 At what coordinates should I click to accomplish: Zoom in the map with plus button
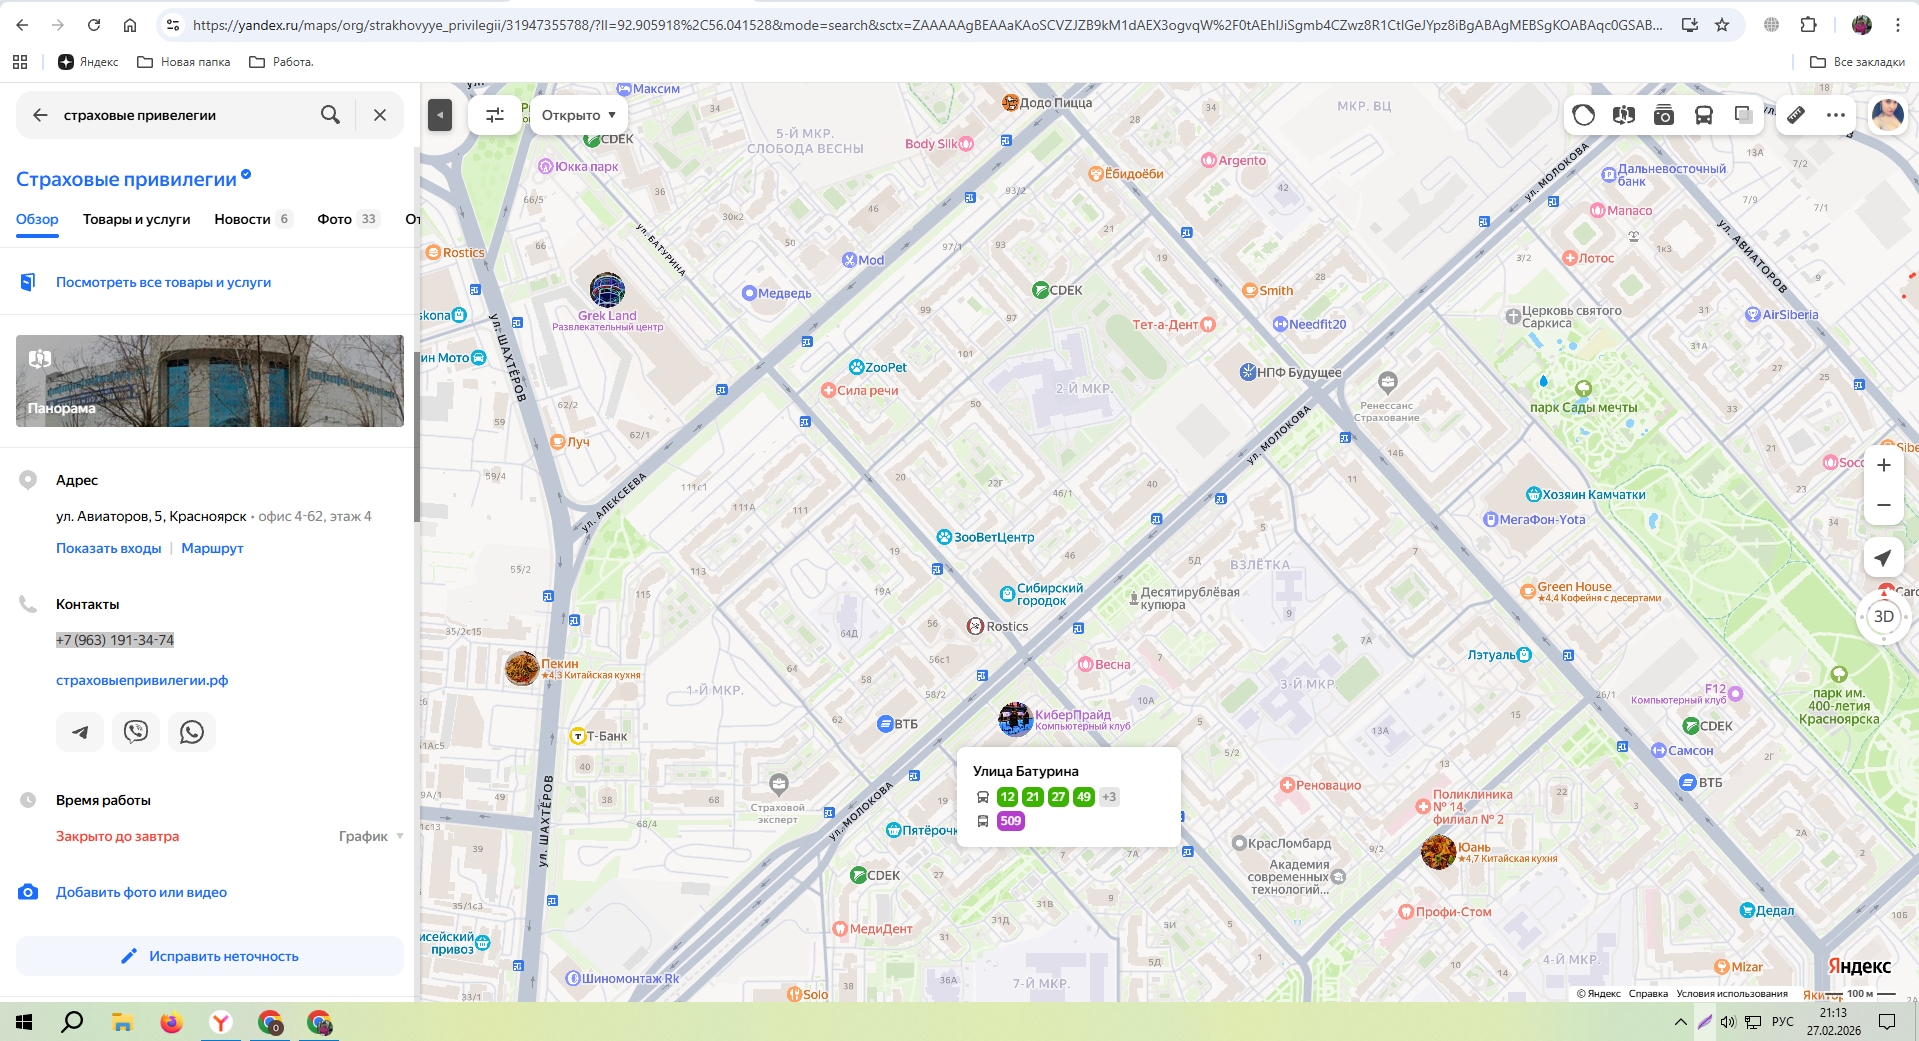tap(1883, 465)
